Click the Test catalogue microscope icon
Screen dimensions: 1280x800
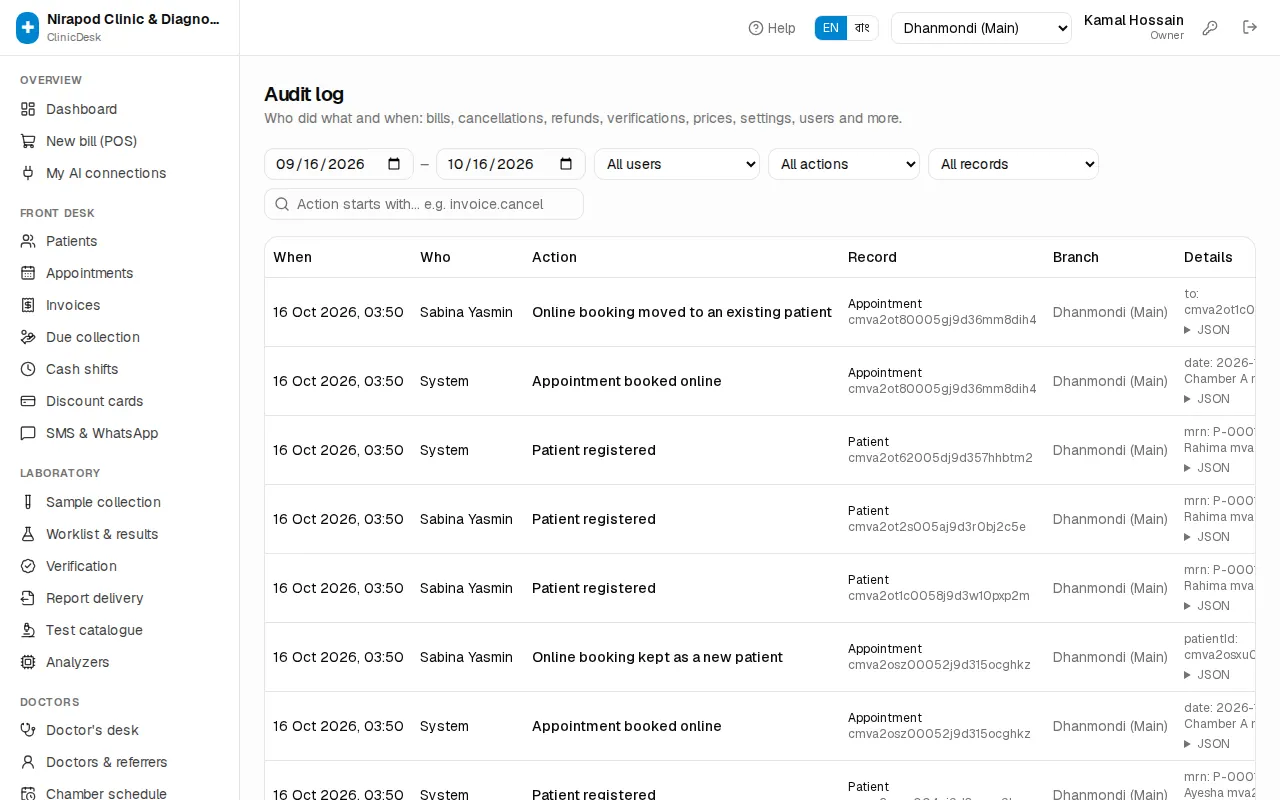pyautogui.click(x=28, y=630)
